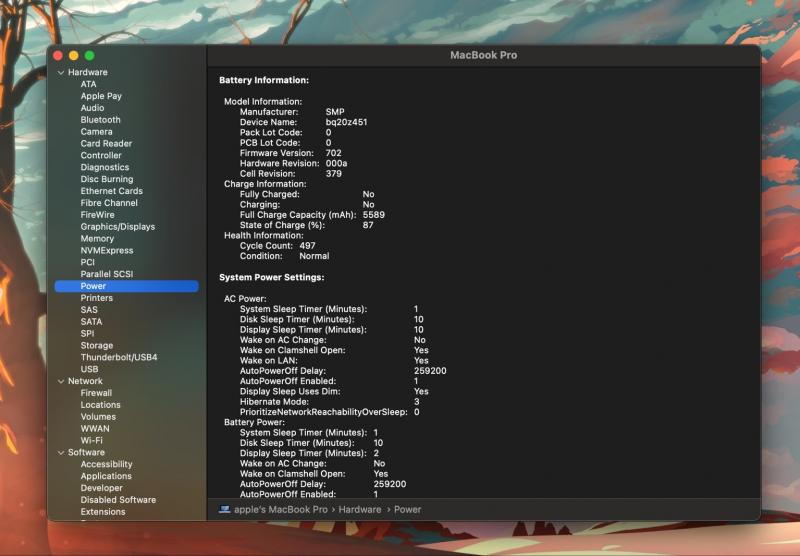Open the Graphics/Displays hardware item

pos(118,227)
